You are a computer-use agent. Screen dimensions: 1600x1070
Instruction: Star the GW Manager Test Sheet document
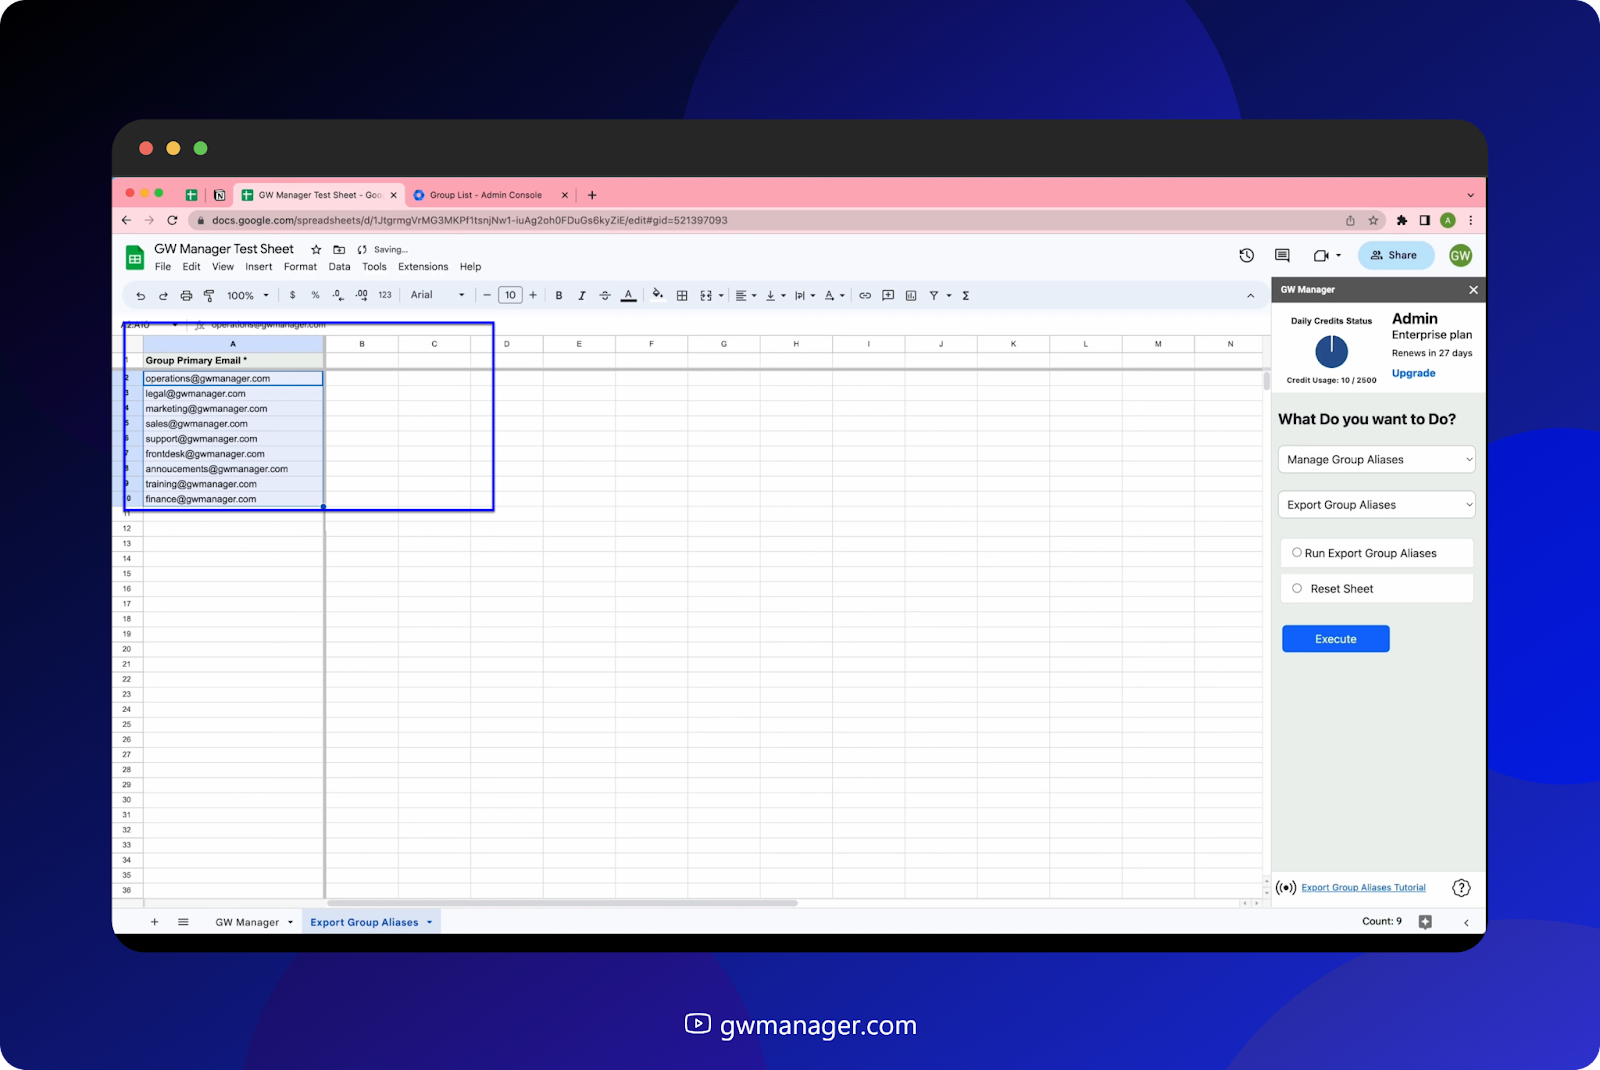click(x=316, y=250)
